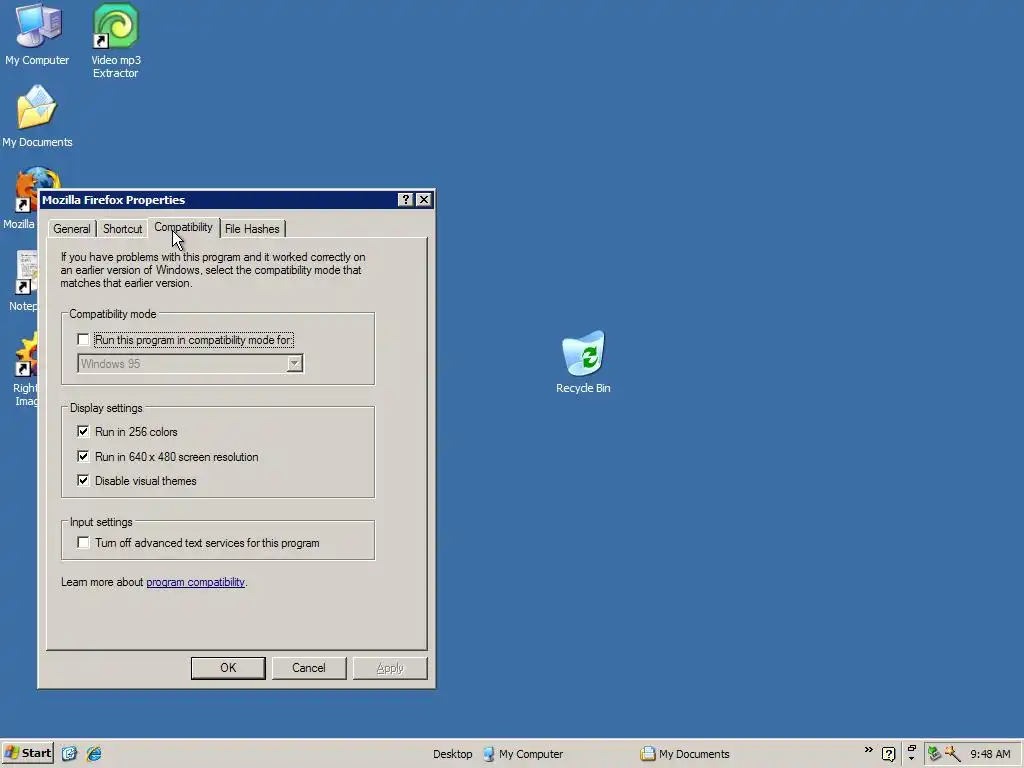1024x768 pixels.
Task: Click the Desktop toolbar label in taskbar
Action: (453, 754)
